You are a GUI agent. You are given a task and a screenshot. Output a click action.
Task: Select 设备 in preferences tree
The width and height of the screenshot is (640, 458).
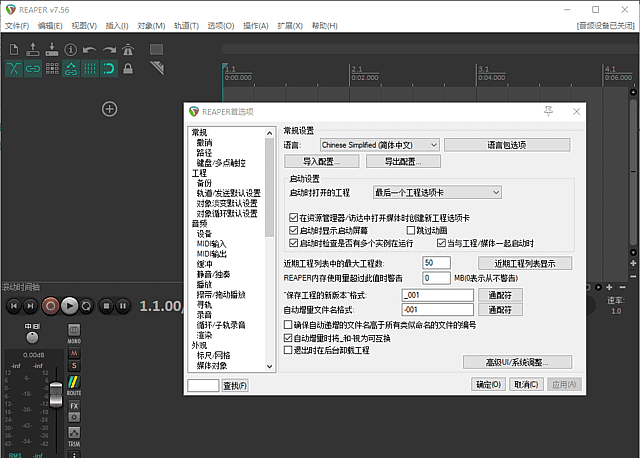[204, 233]
